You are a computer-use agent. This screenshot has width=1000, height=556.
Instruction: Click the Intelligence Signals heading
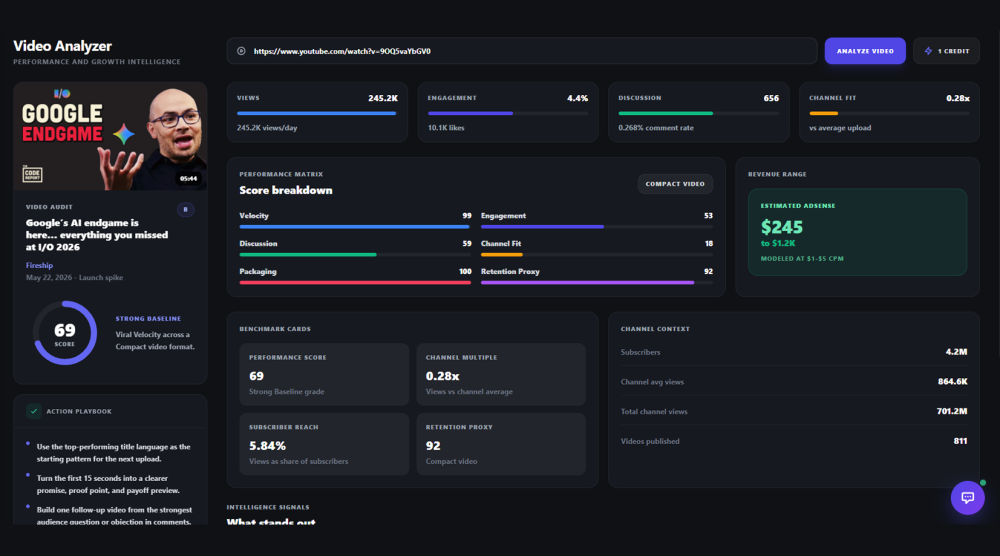[268, 508]
